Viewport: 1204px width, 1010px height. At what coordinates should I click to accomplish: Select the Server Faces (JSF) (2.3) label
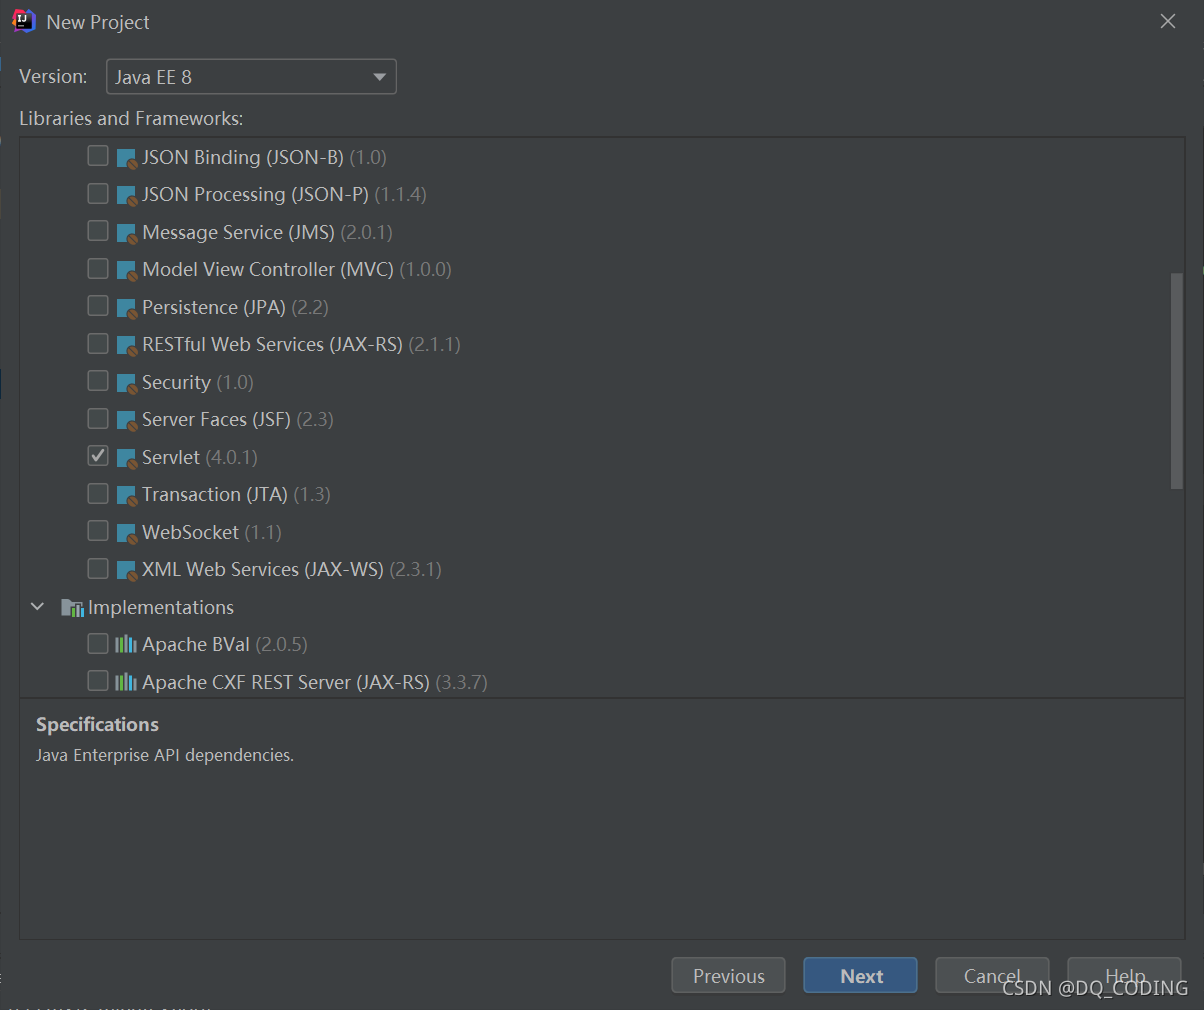click(238, 419)
